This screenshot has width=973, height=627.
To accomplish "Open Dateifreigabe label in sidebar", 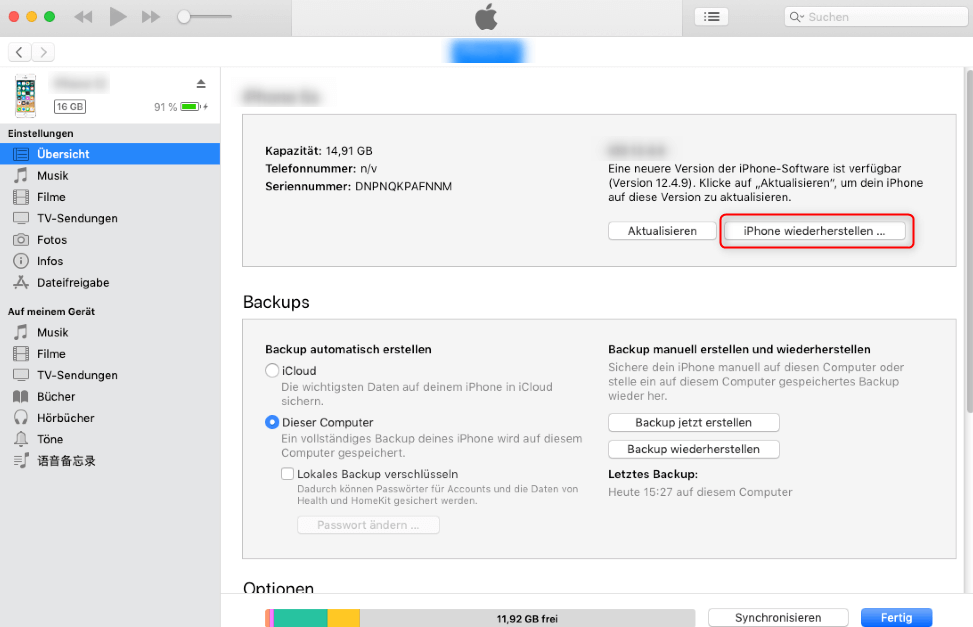I will pyautogui.click(x=73, y=282).
